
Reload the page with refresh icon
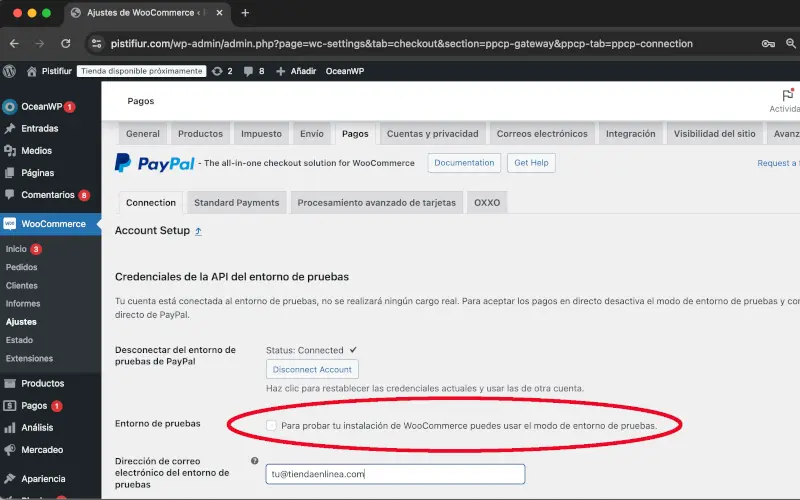click(66, 44)
